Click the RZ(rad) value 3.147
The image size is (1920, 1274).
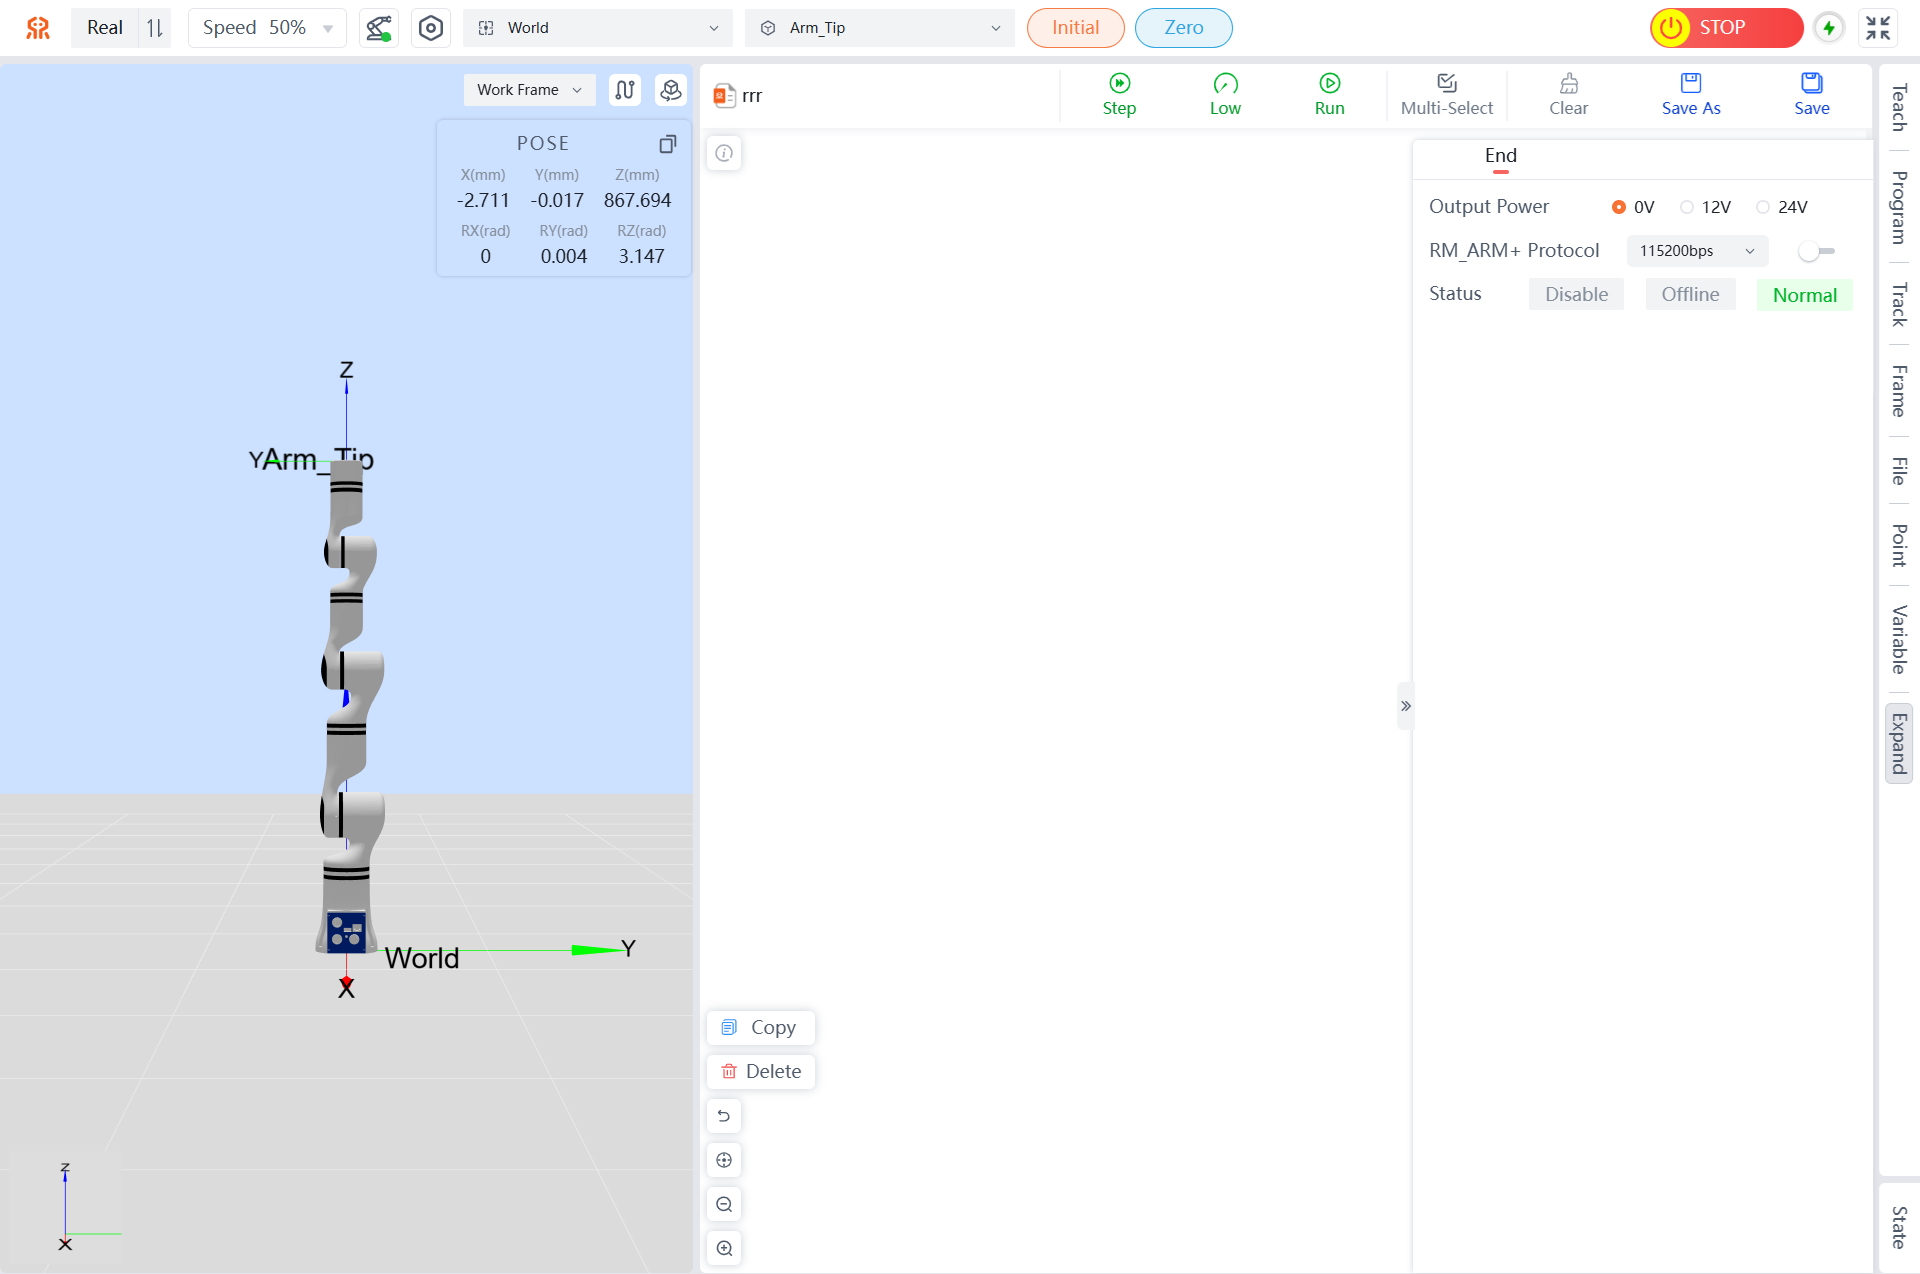pyautogui.click(x=641, y=257)
